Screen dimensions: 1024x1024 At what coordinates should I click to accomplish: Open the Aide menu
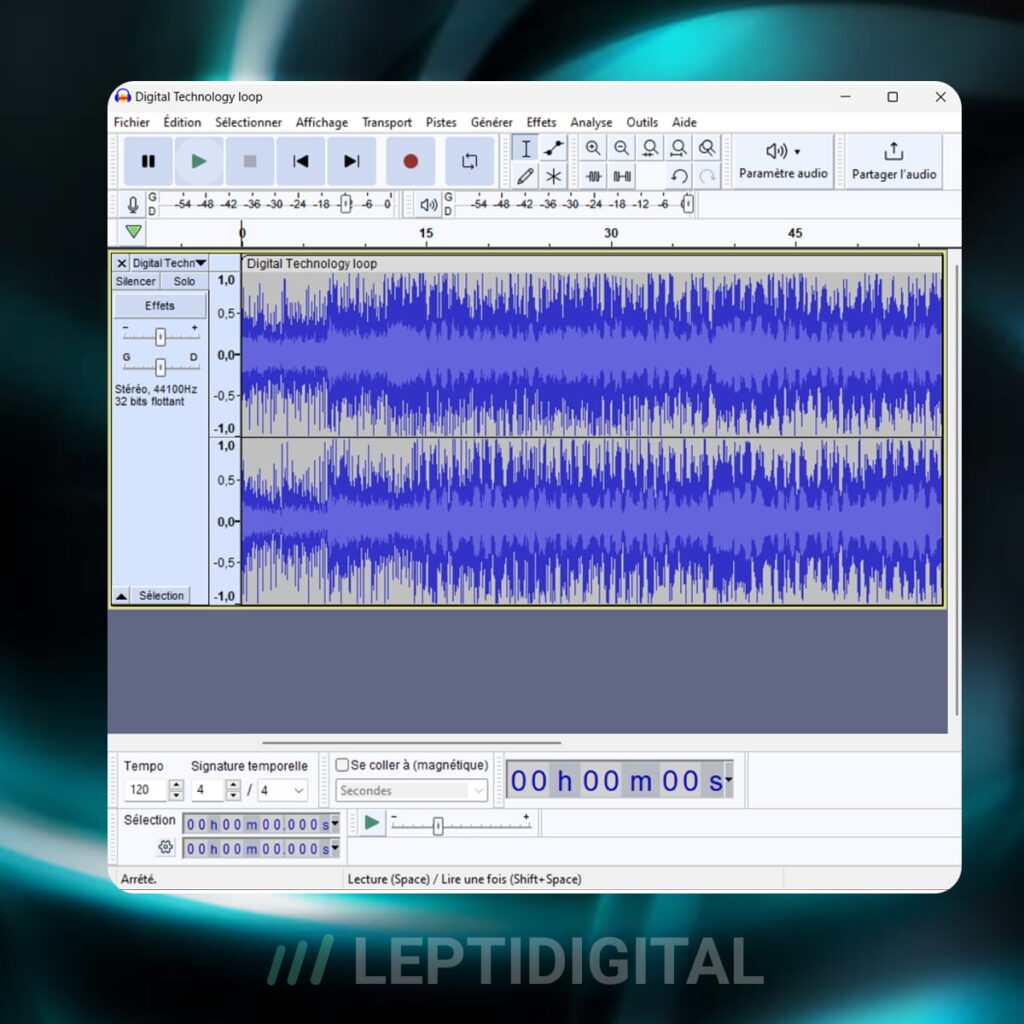[x=684, y=122]
